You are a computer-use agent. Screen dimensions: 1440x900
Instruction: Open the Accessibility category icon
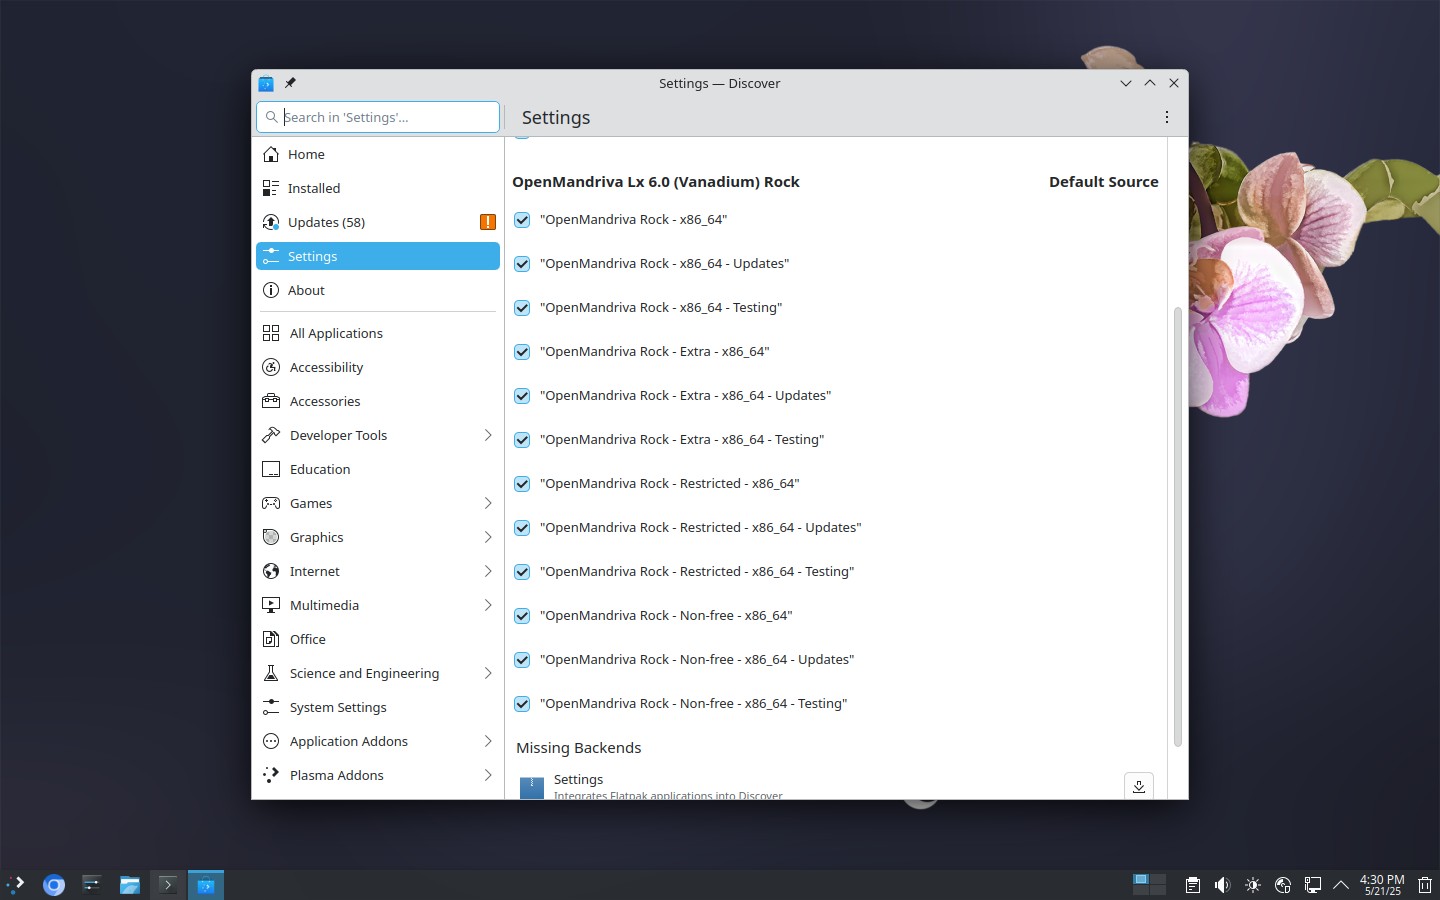tap(271, 367)
